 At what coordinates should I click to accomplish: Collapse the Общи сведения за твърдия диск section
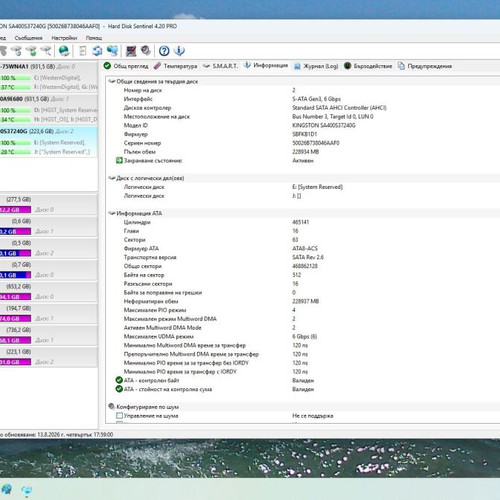(112, 81)
